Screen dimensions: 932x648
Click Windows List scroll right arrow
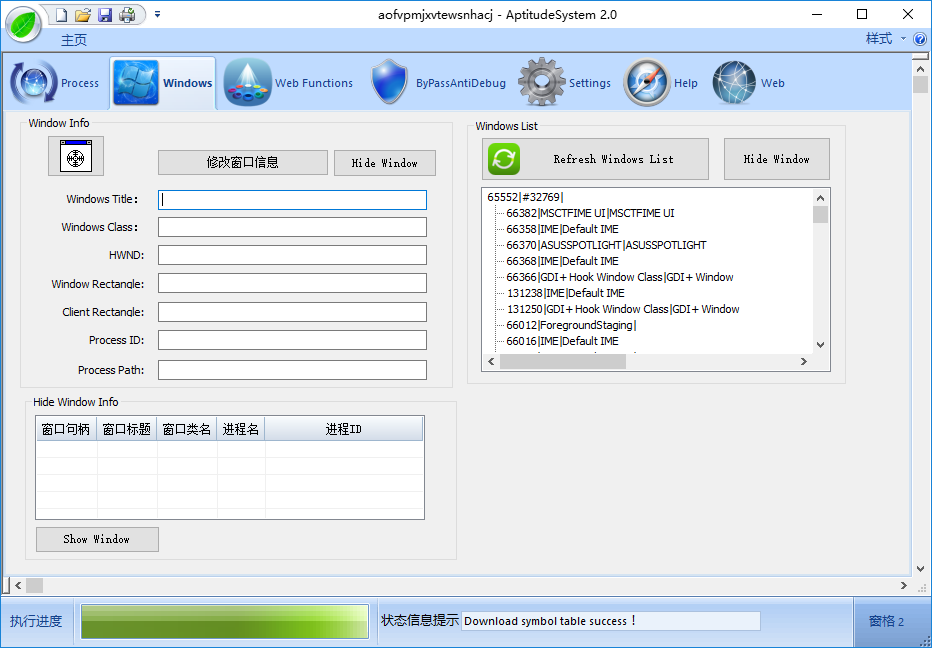click(804, 361)
